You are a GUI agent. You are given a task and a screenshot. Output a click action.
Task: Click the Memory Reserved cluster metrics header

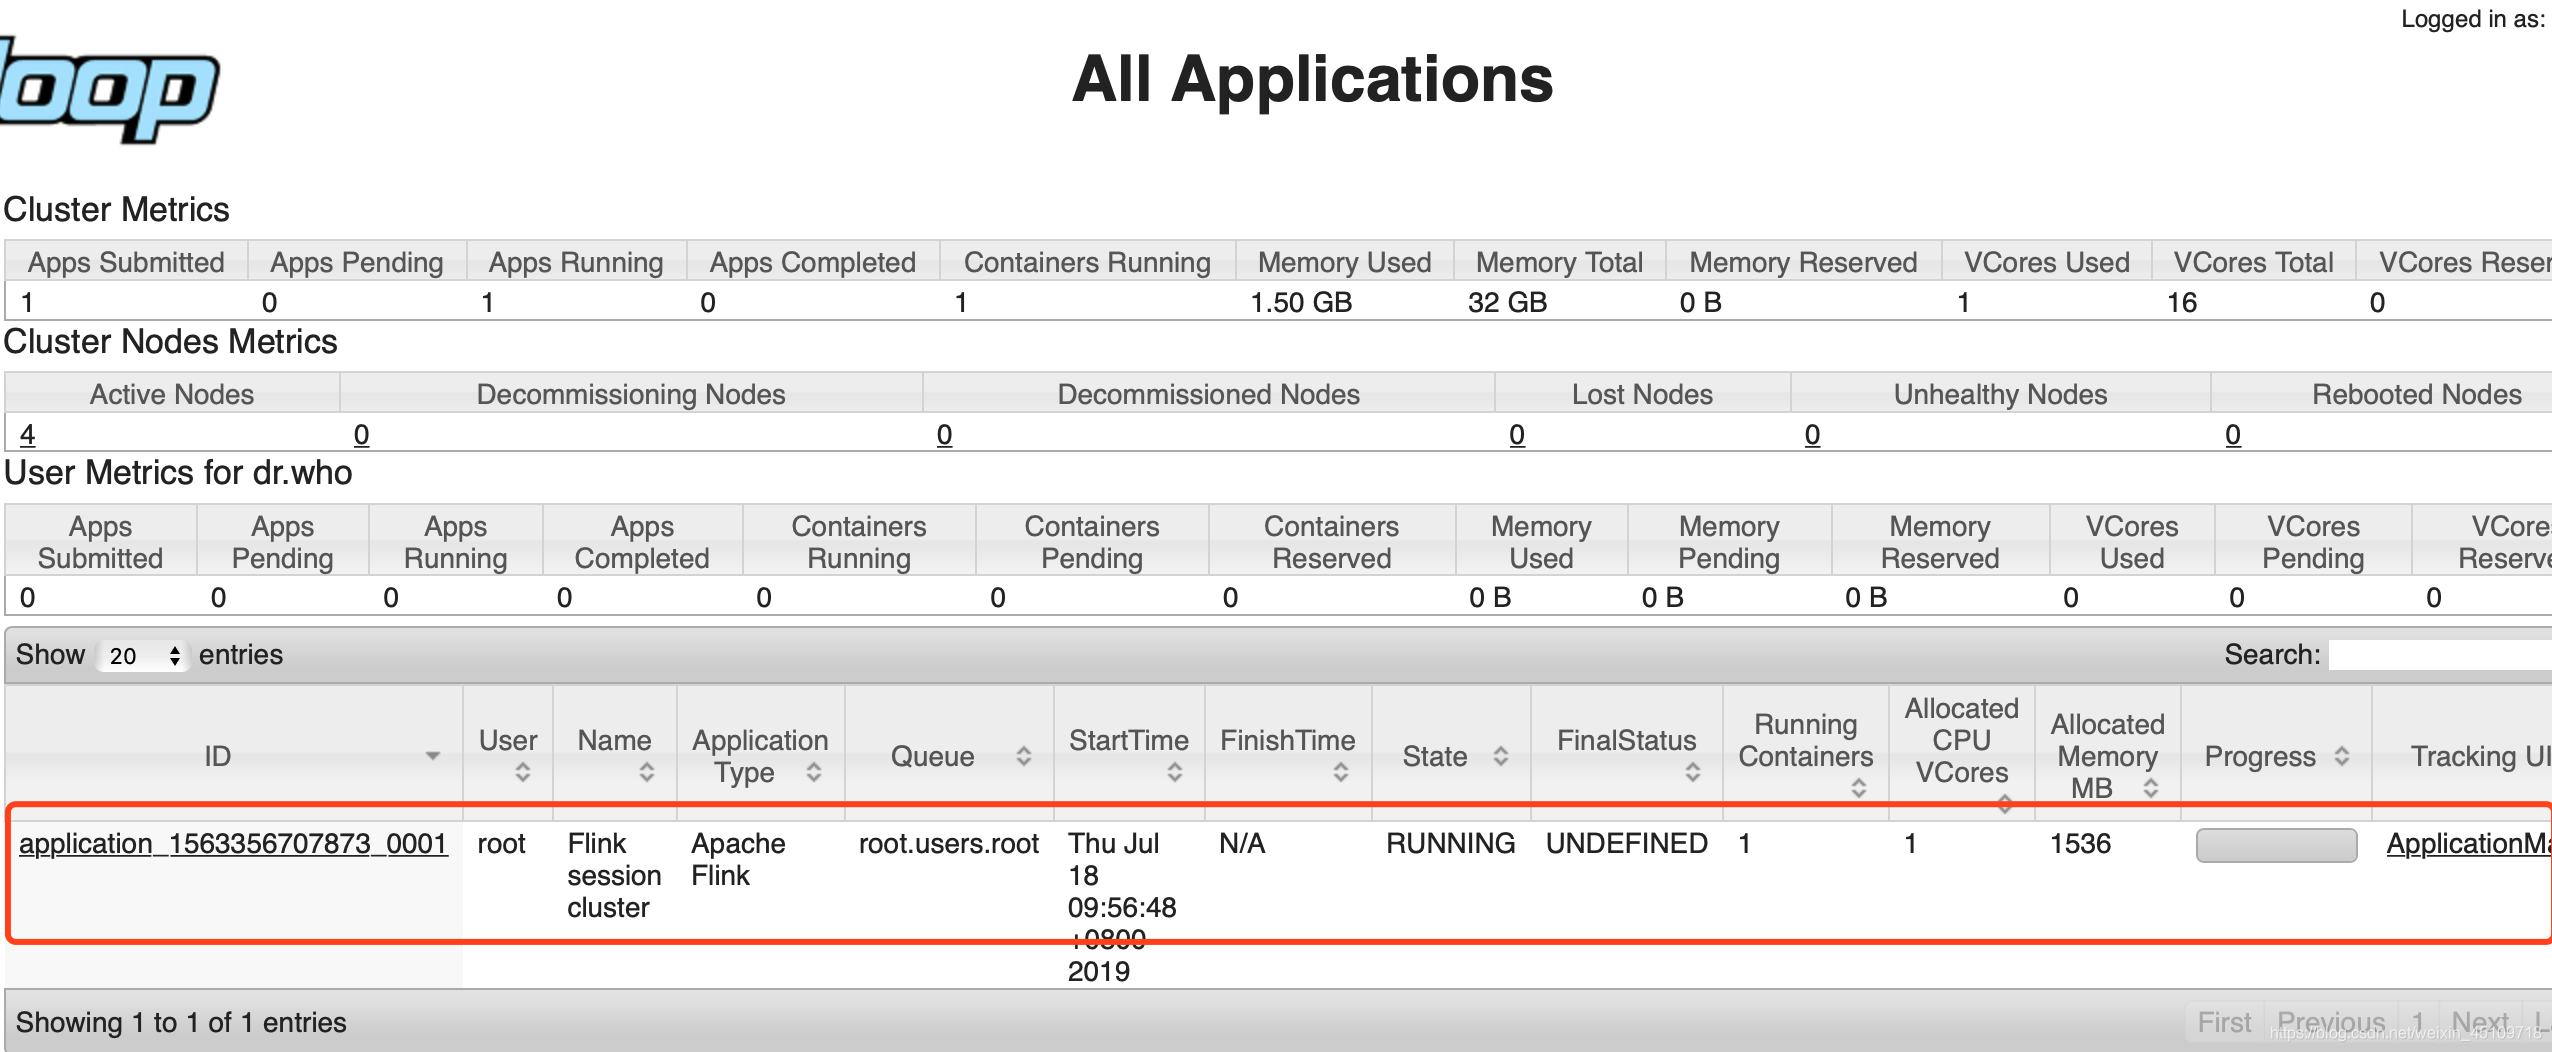(1803, 263)
